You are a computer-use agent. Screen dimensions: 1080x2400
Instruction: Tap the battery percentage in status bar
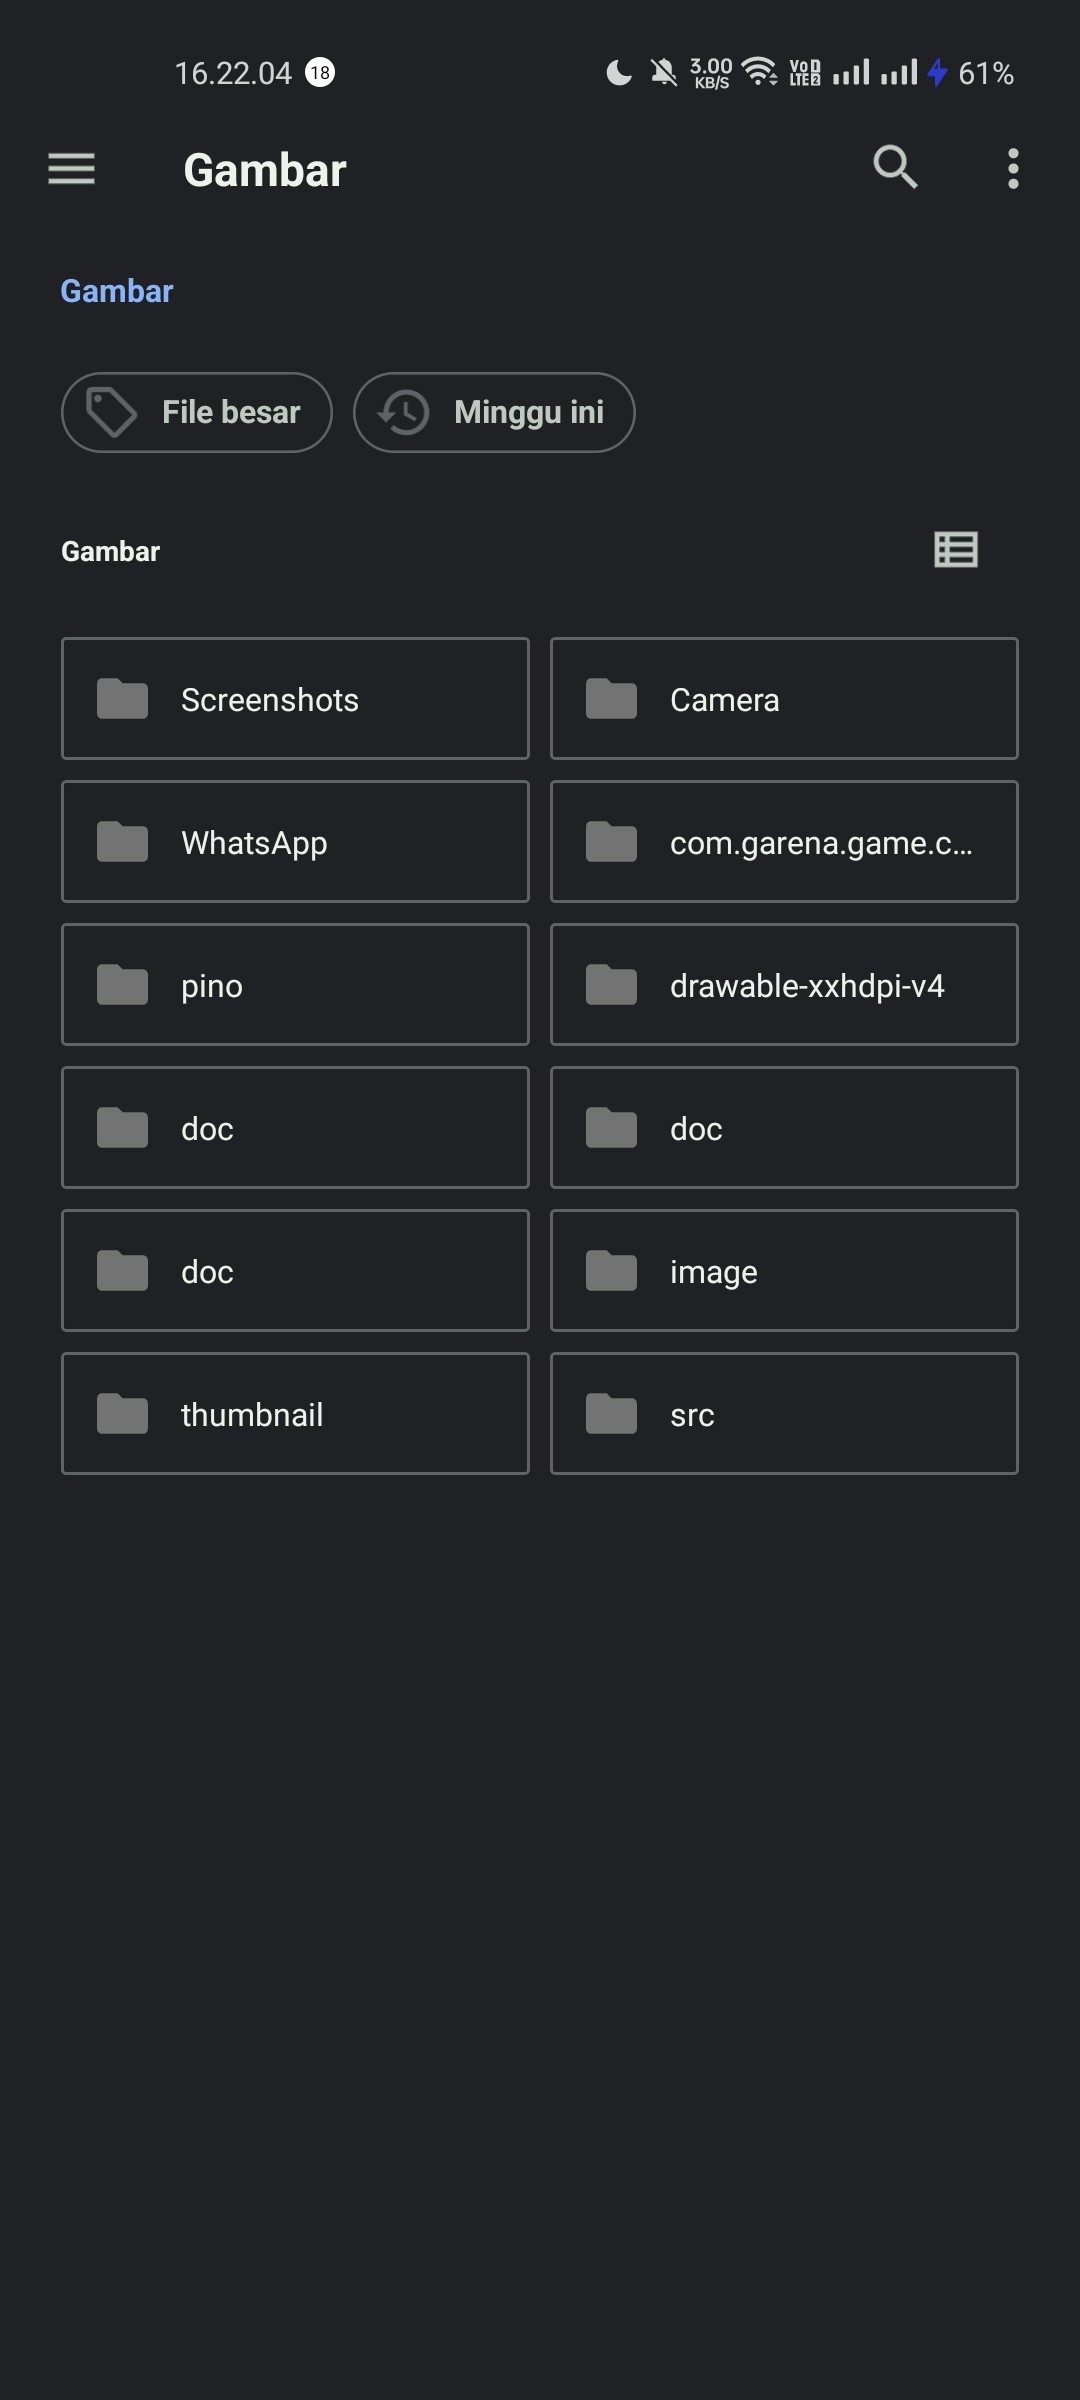[x=985, y=73]
